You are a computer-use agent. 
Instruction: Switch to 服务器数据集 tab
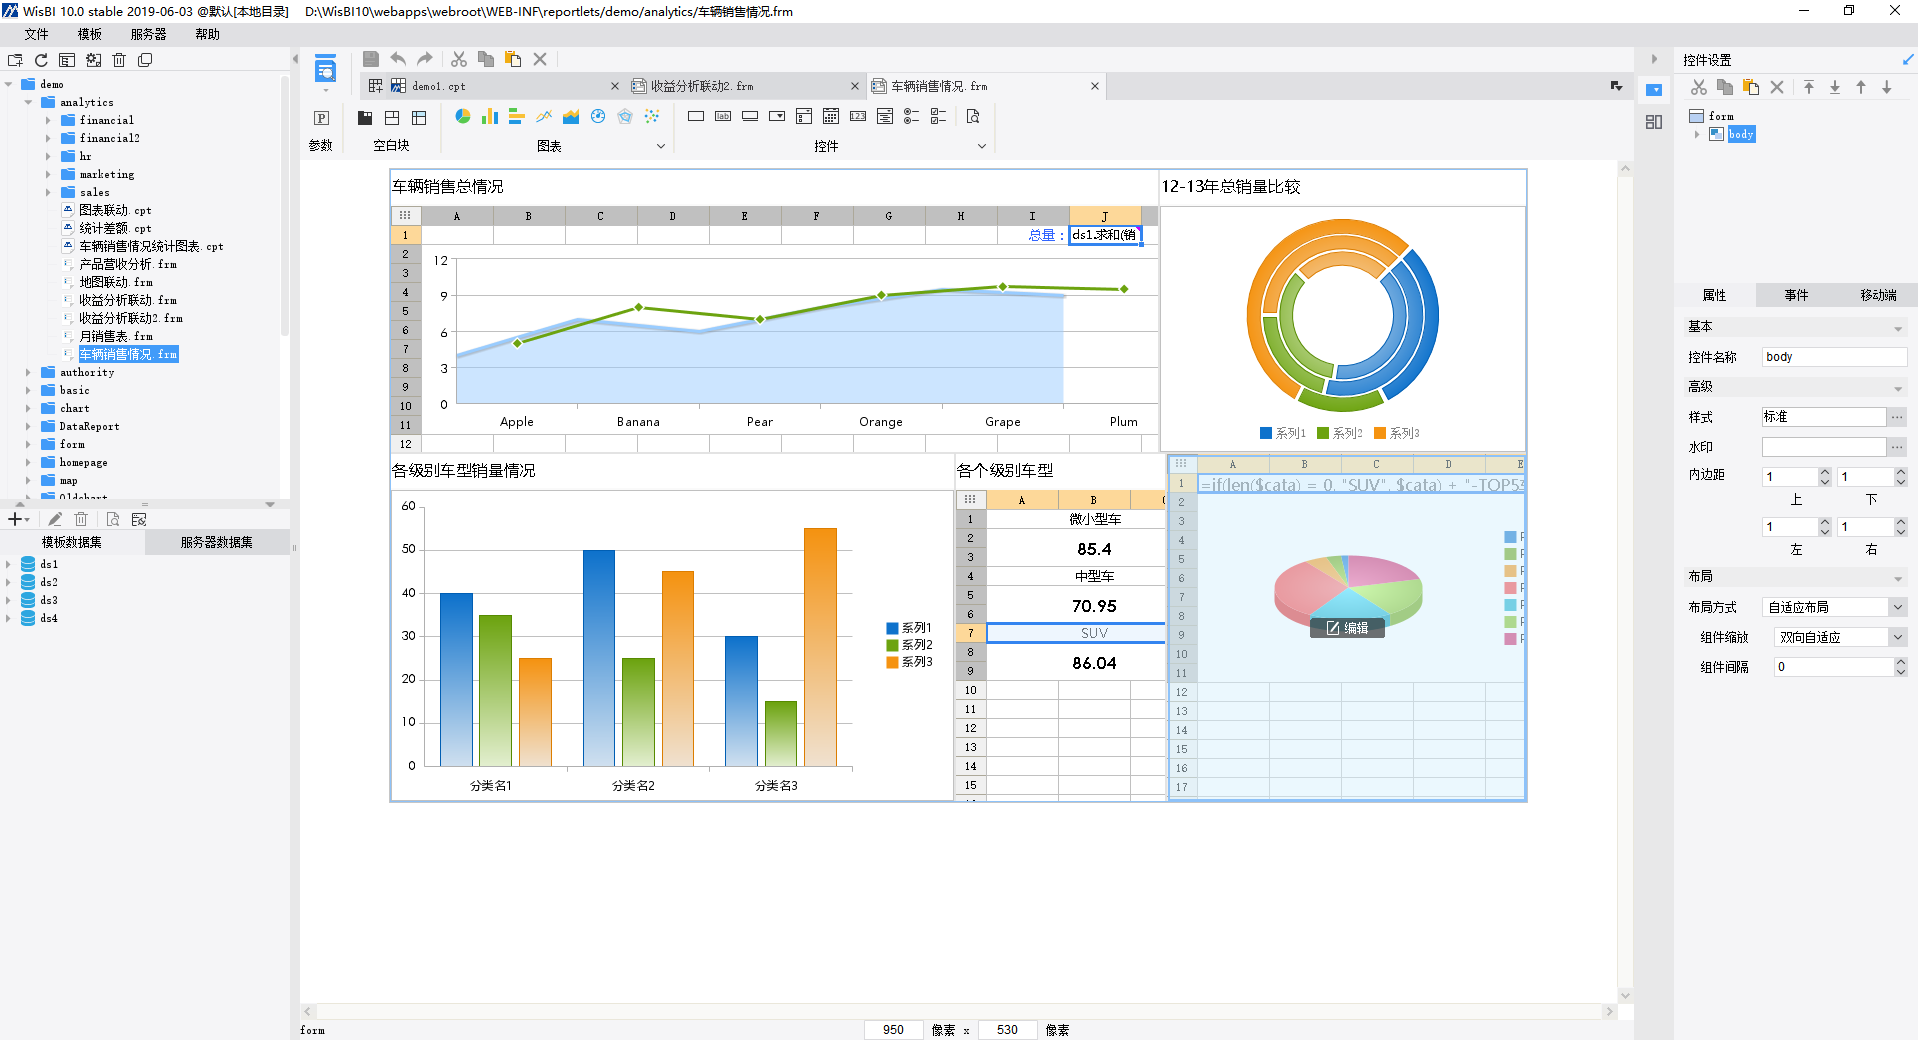click(x=216, y=542)
